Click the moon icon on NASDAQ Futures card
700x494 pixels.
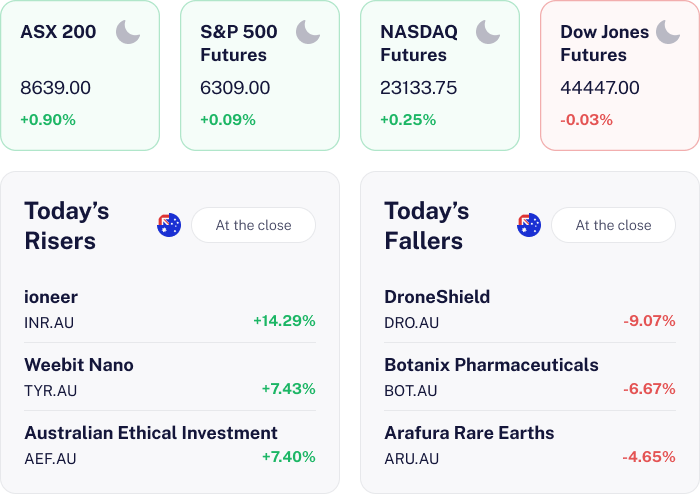(488, 32)
